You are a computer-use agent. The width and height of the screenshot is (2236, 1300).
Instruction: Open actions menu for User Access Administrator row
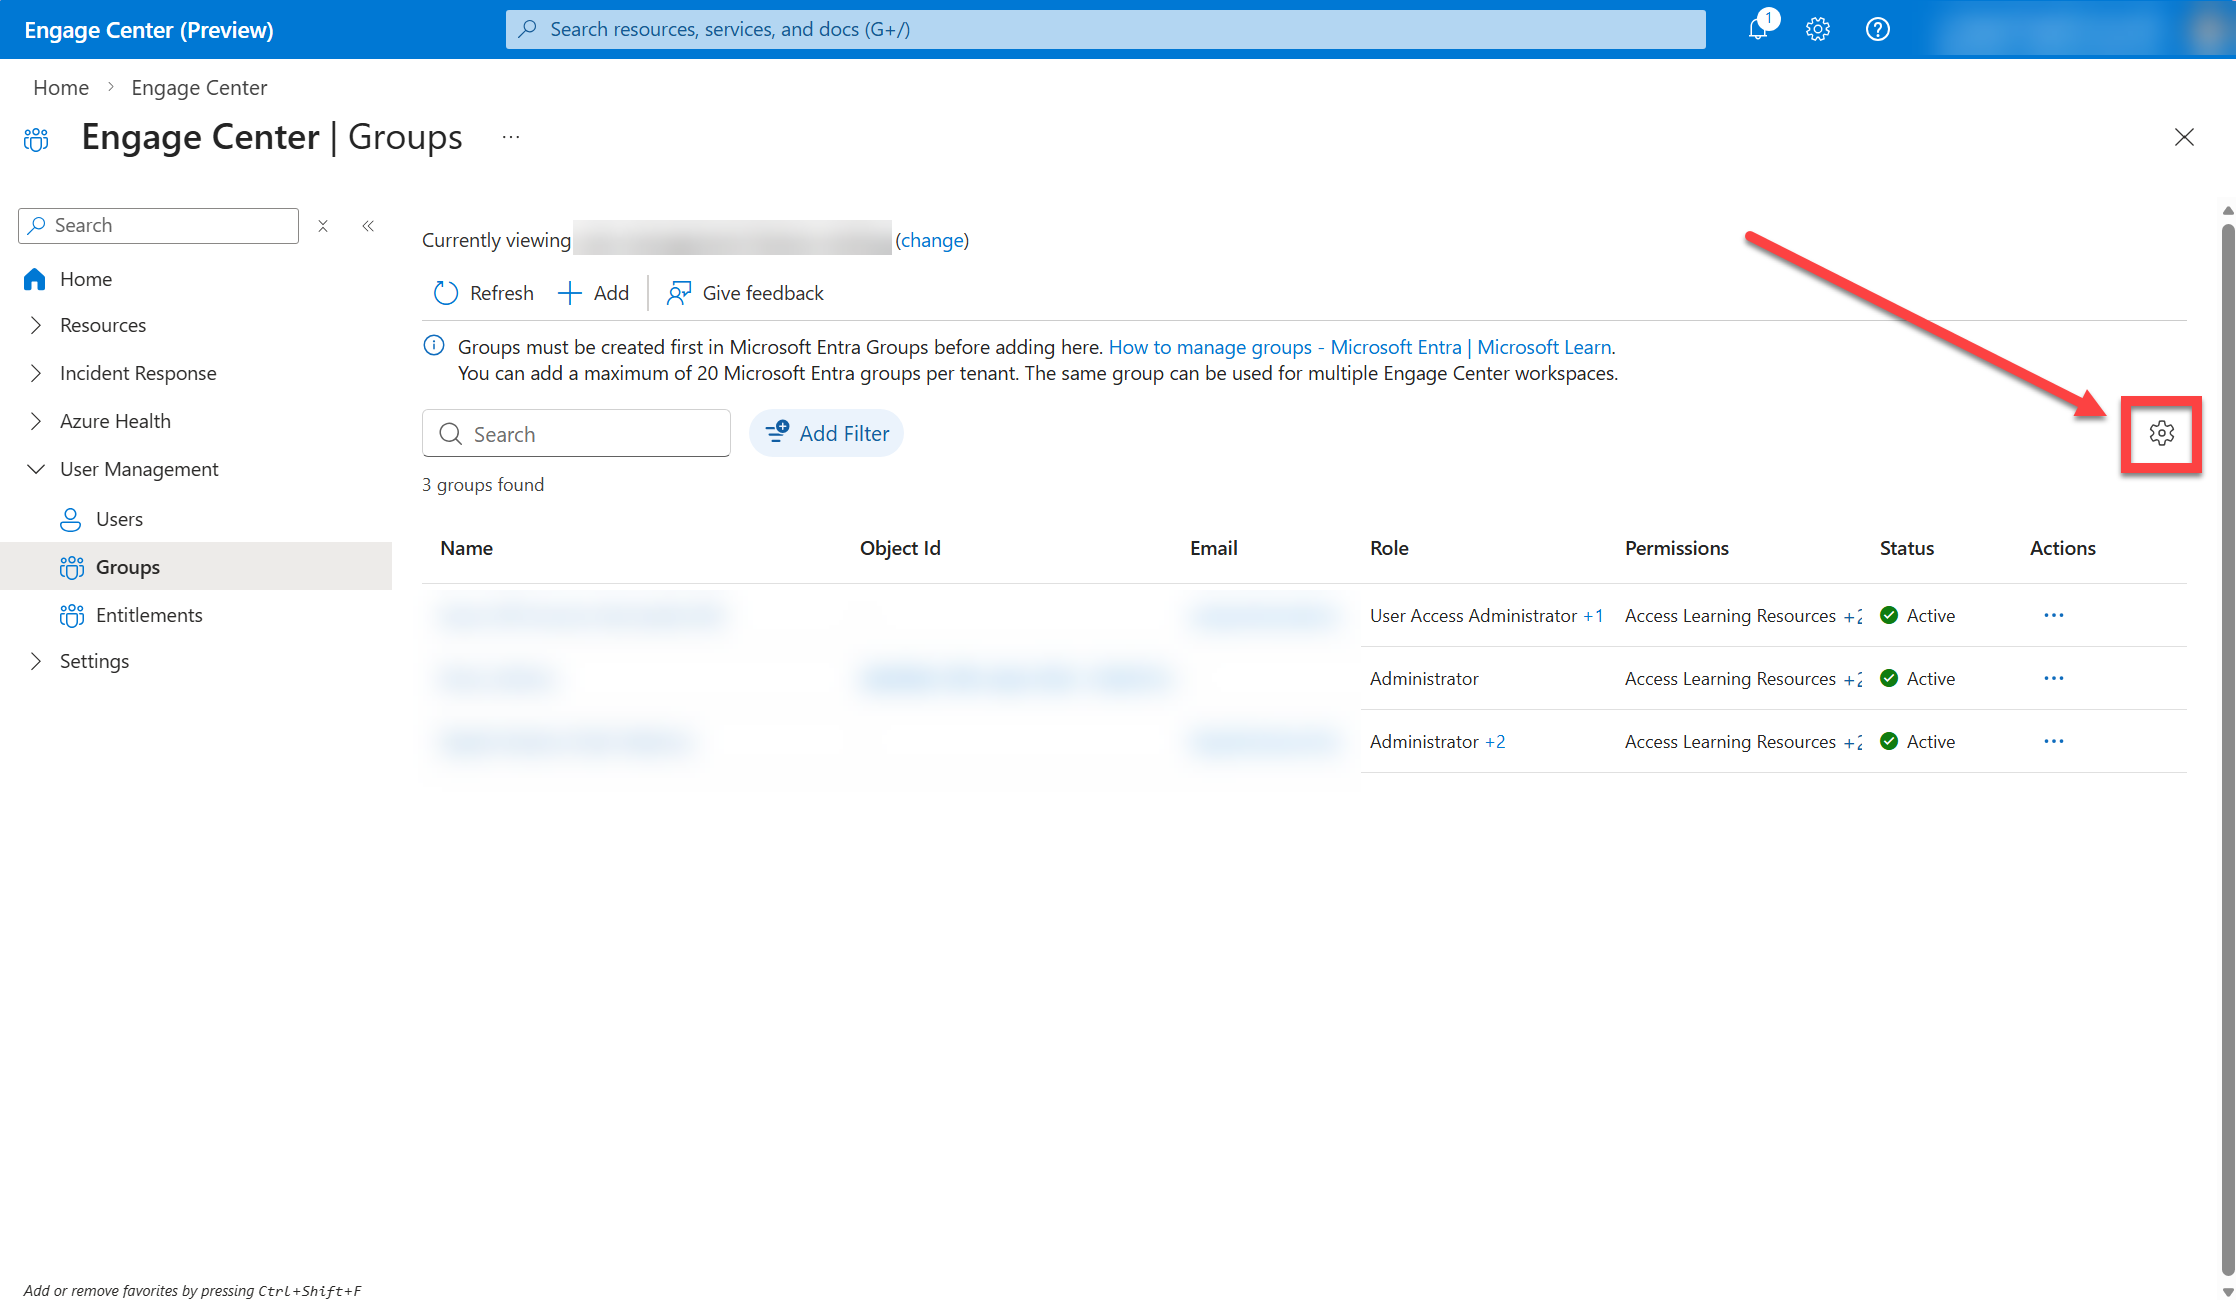tap(2054, 615)
